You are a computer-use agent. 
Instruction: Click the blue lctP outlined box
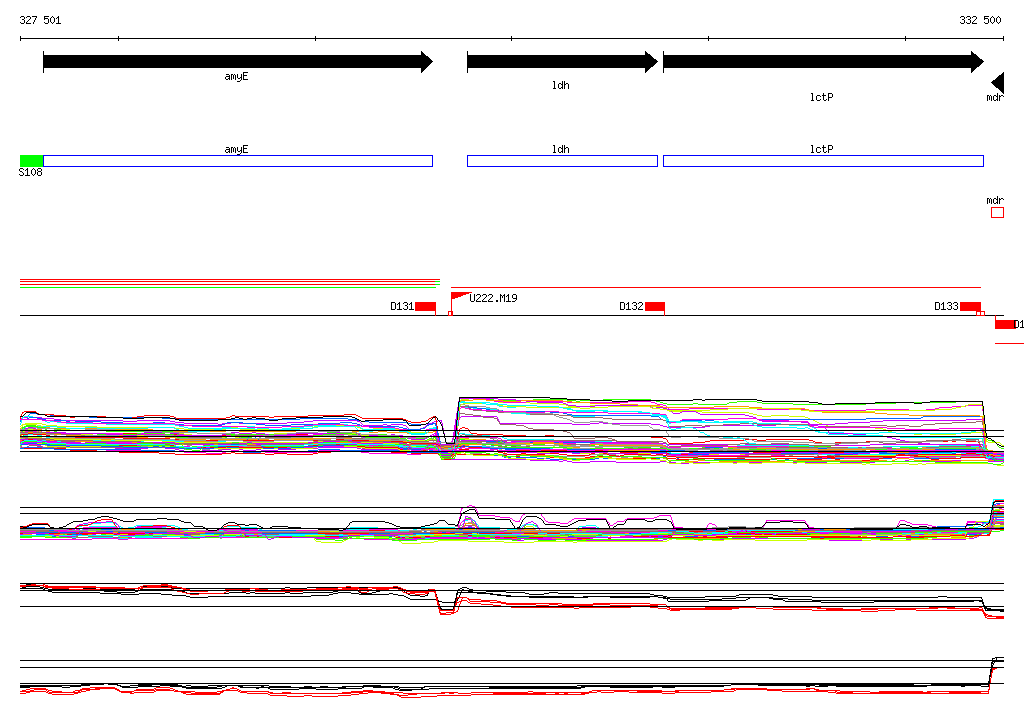point(824,161)
